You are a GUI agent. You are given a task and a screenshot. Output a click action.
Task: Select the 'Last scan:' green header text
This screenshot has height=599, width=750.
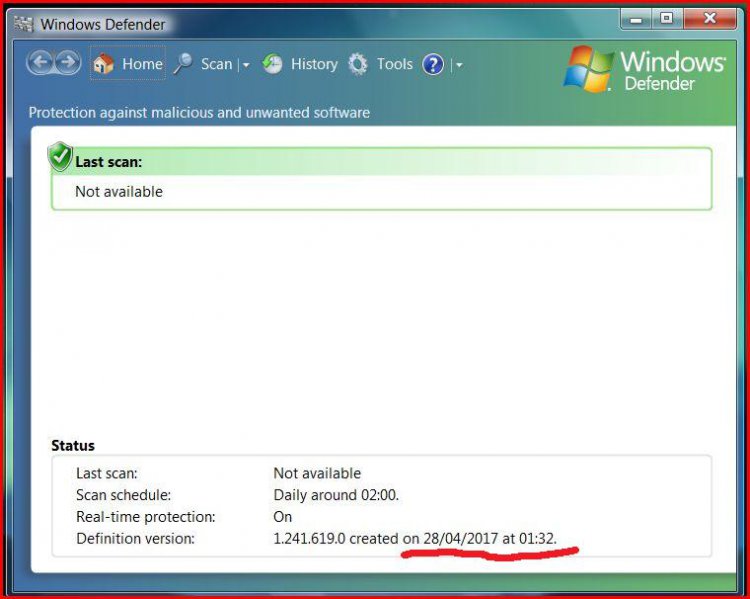point(109,162)
